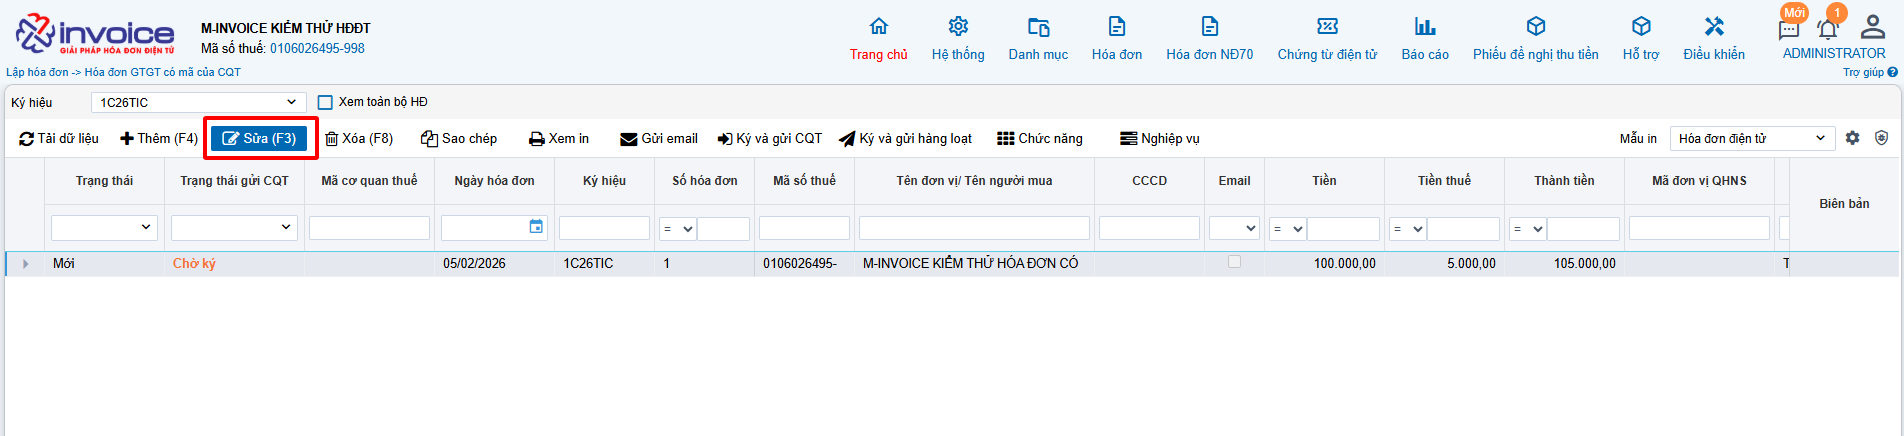Open the Hóa đơn NĐ70 menu
1904x436 pixels.
1209,39
